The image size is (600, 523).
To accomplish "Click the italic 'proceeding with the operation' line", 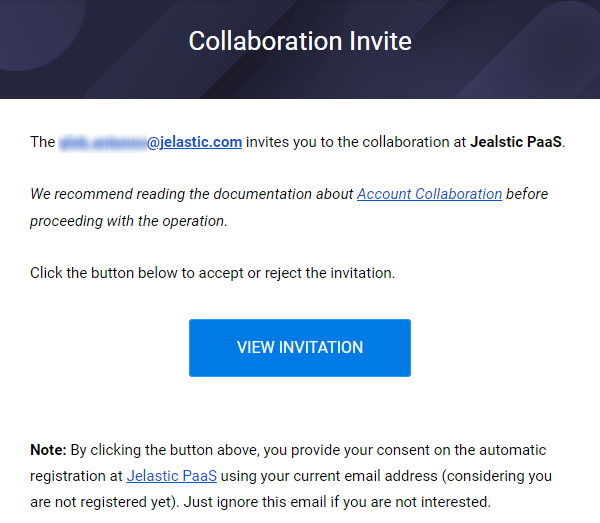I will click(129, 221).
